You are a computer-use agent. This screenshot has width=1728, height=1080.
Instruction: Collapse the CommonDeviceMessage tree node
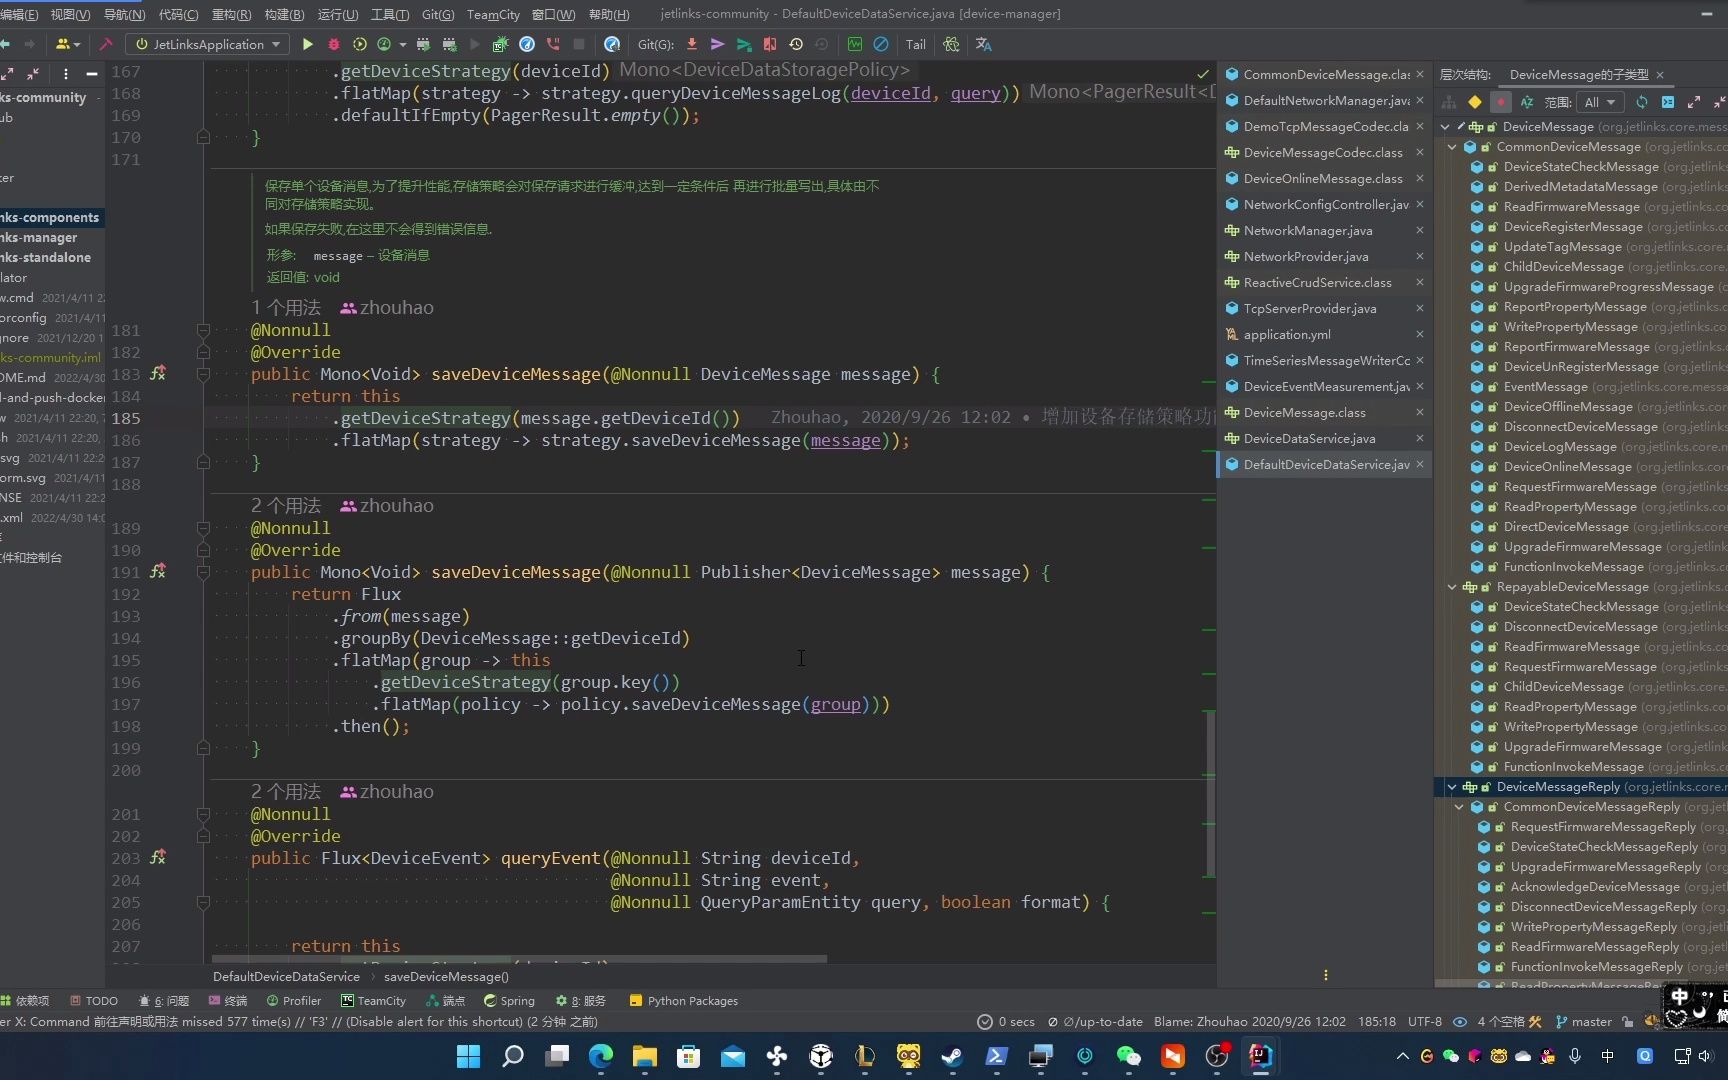click(x=1453, y=147)
